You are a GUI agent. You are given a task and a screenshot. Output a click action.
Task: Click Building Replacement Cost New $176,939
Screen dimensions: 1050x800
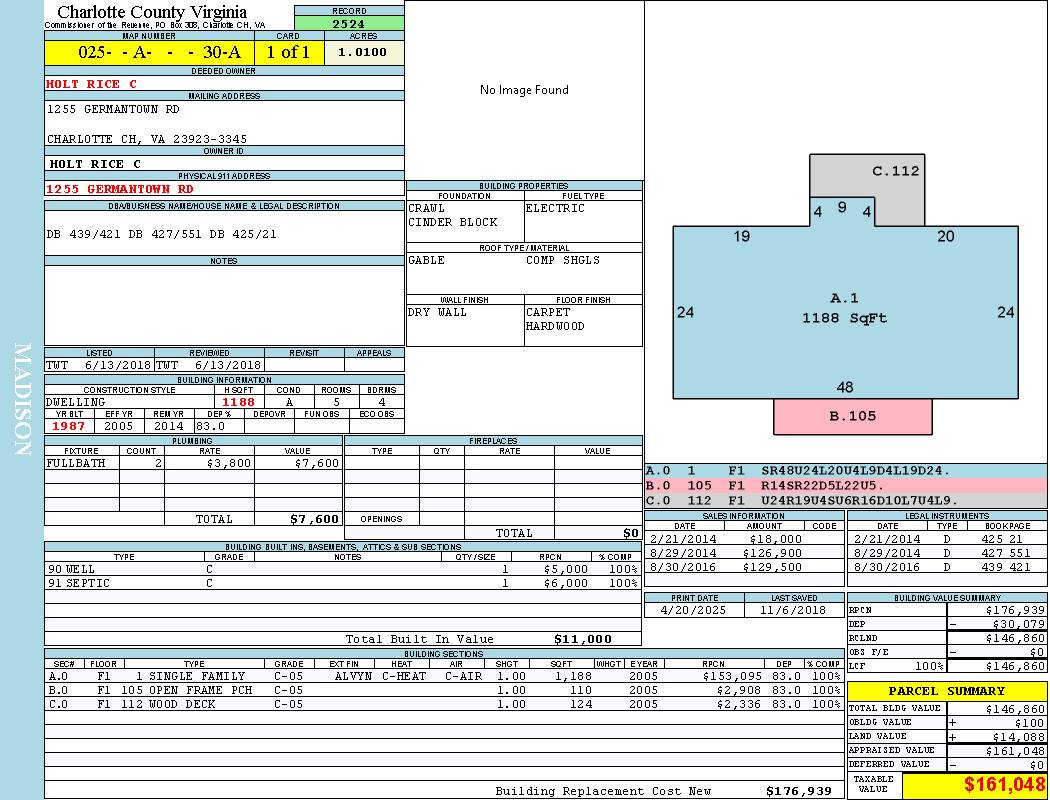tap(799, 791)
